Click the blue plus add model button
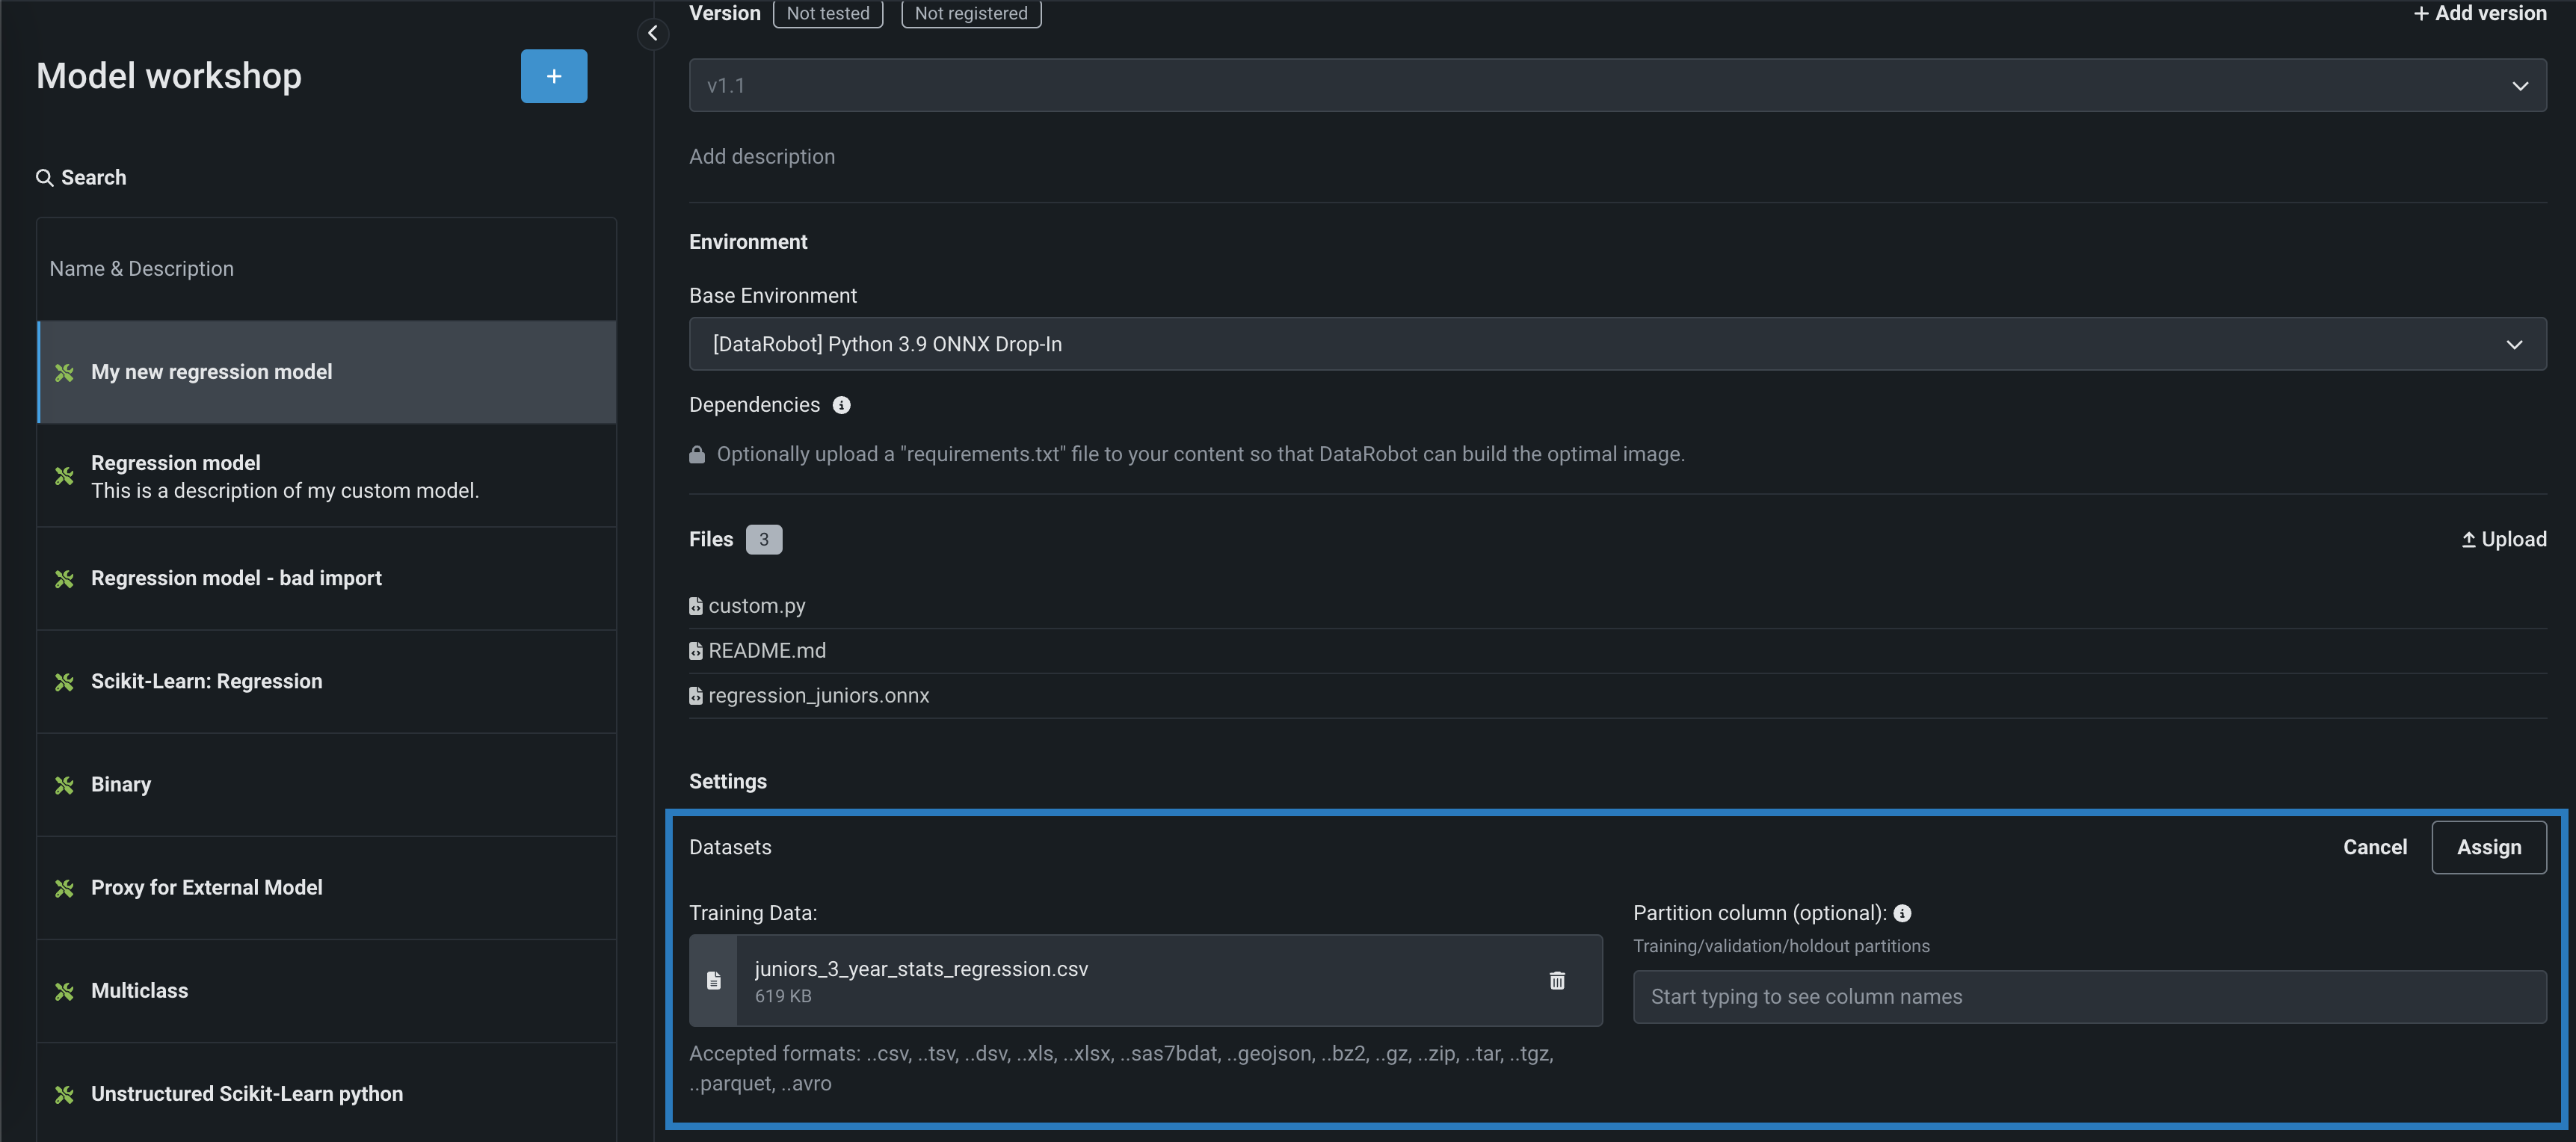The image size is (2576, 1142). 553,76
